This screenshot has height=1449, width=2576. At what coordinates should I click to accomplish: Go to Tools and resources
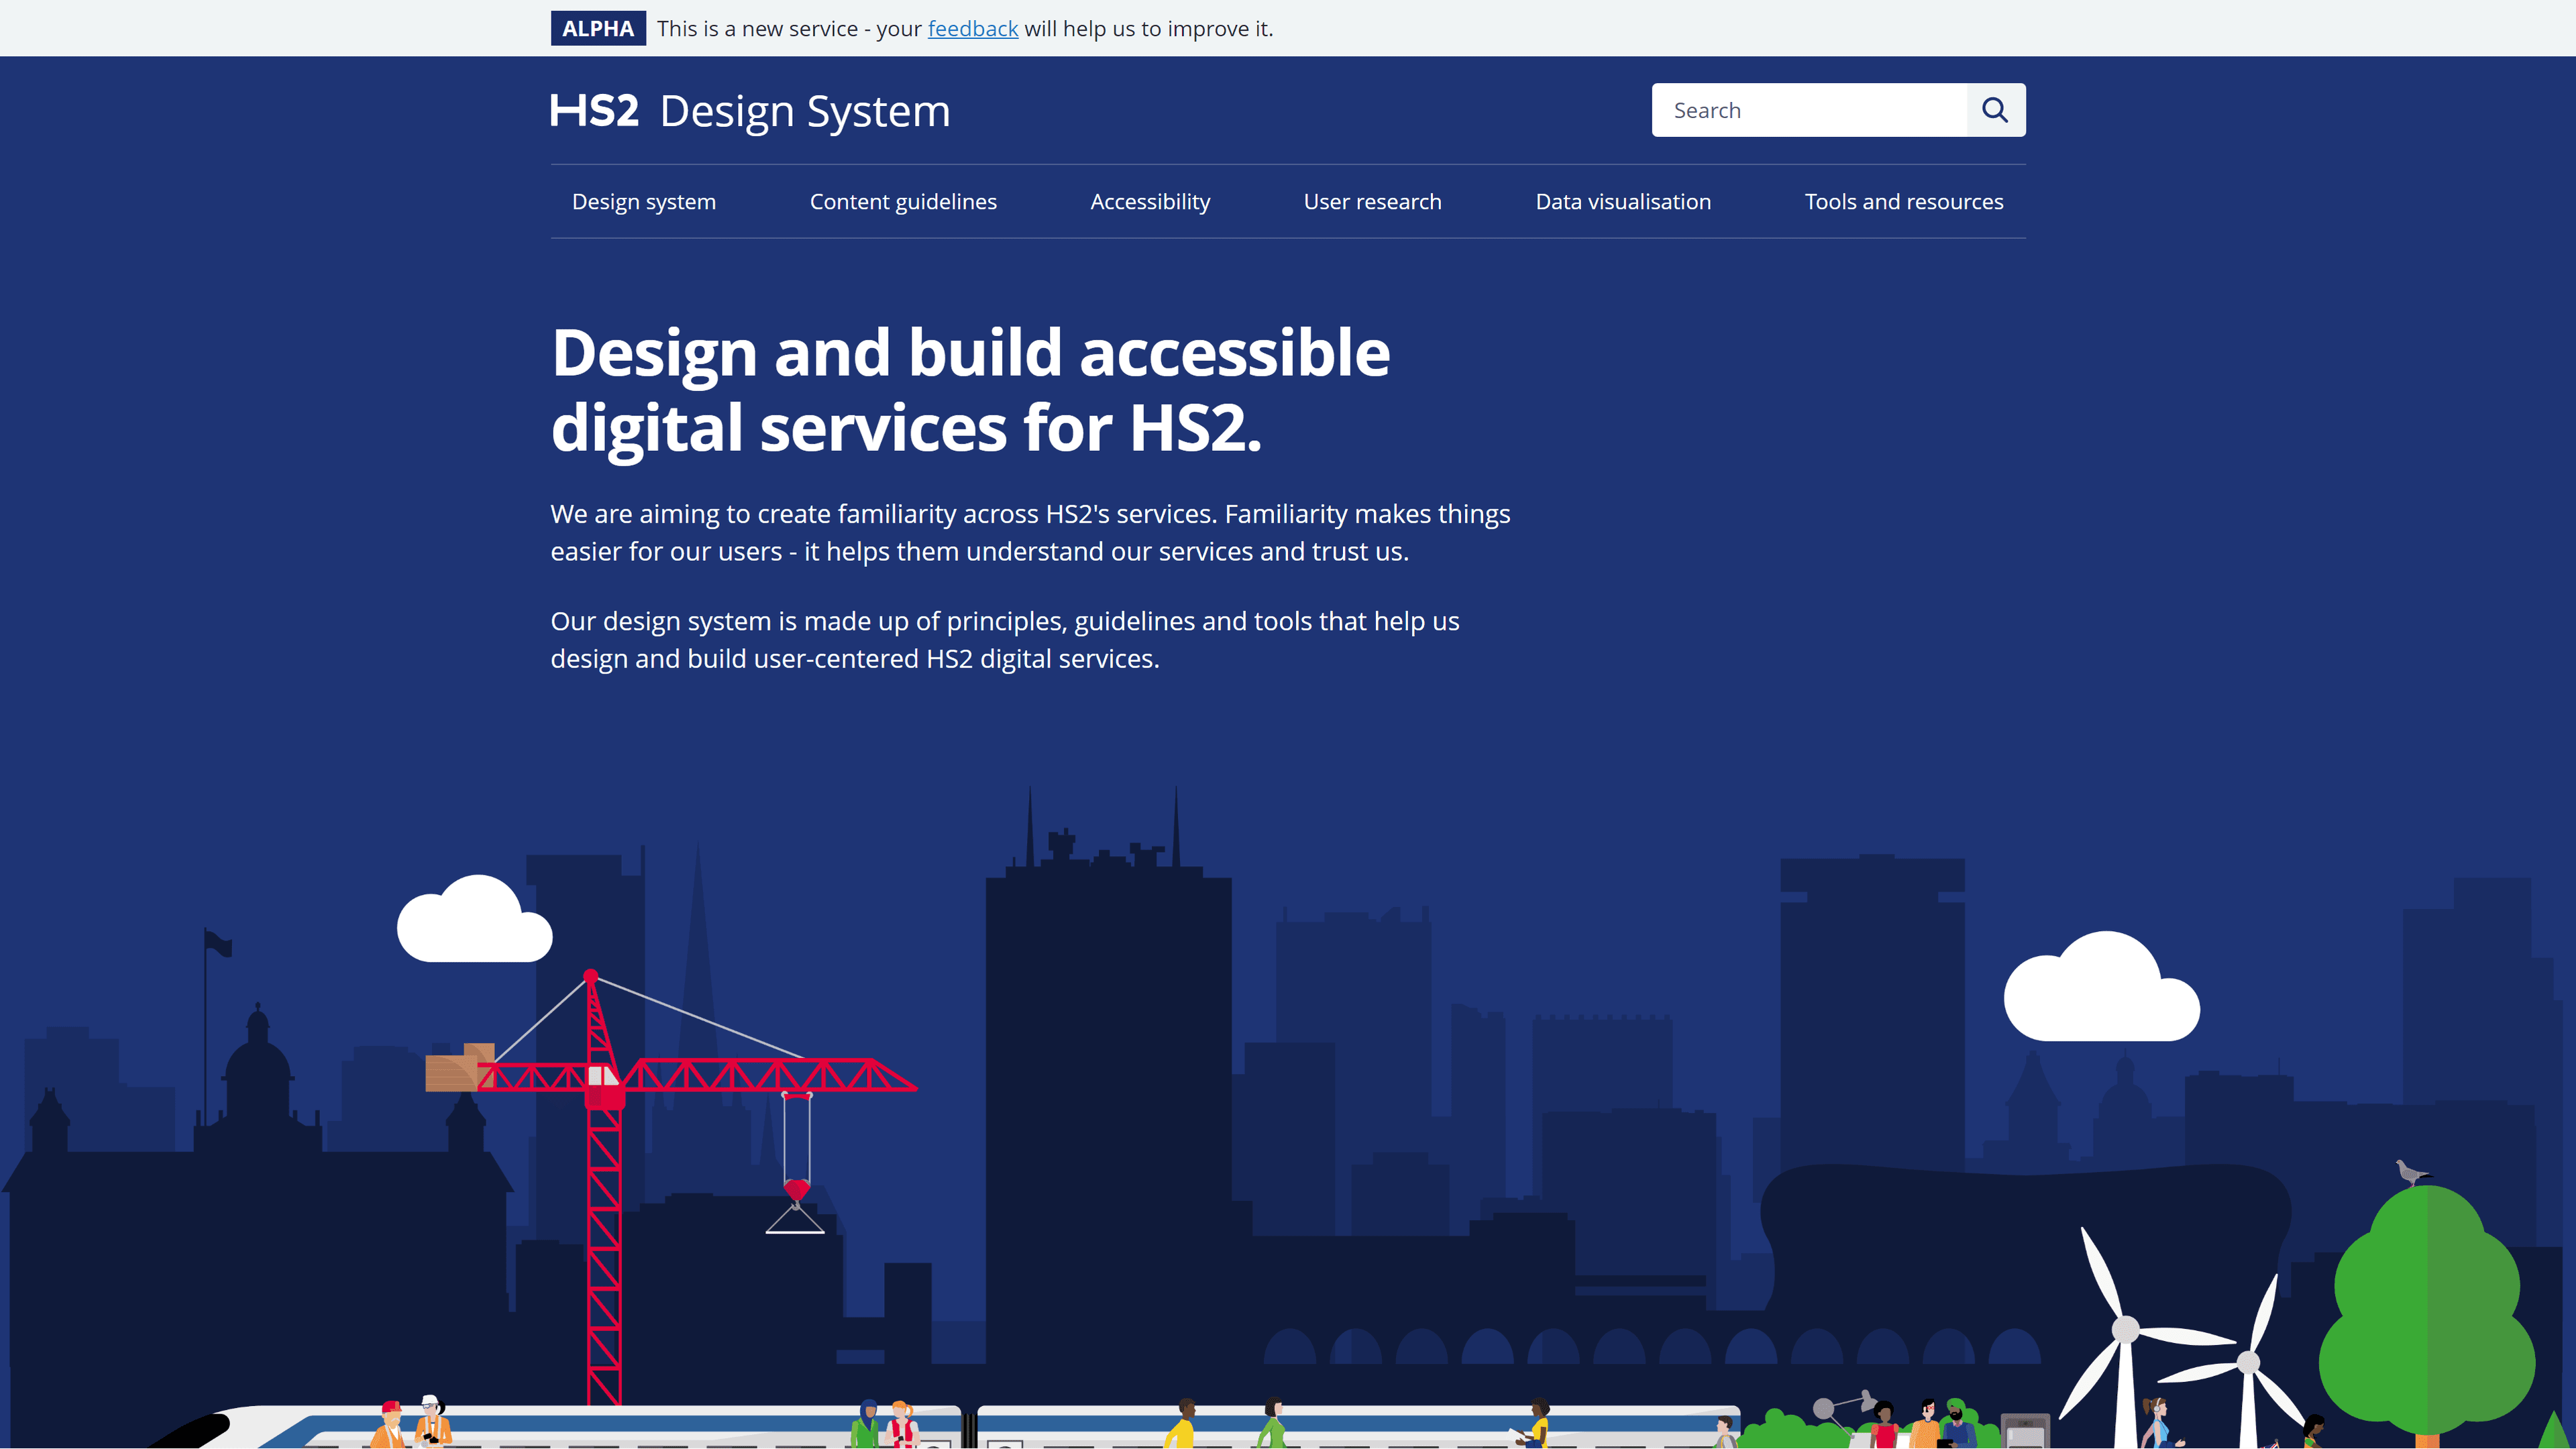point(1904,201)
